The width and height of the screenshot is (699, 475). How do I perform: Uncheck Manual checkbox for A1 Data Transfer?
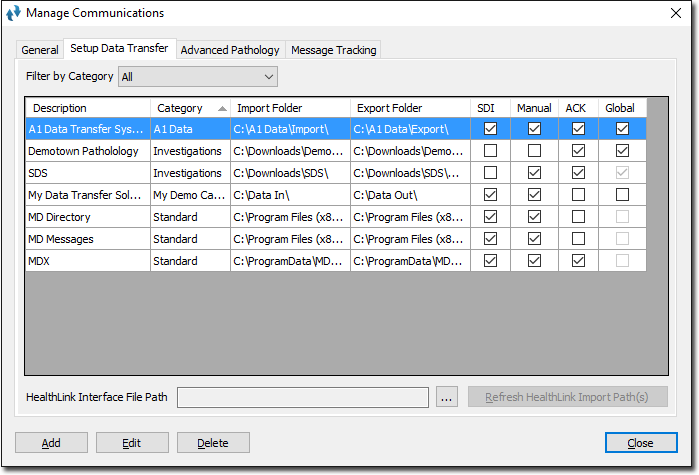point(535,129)
